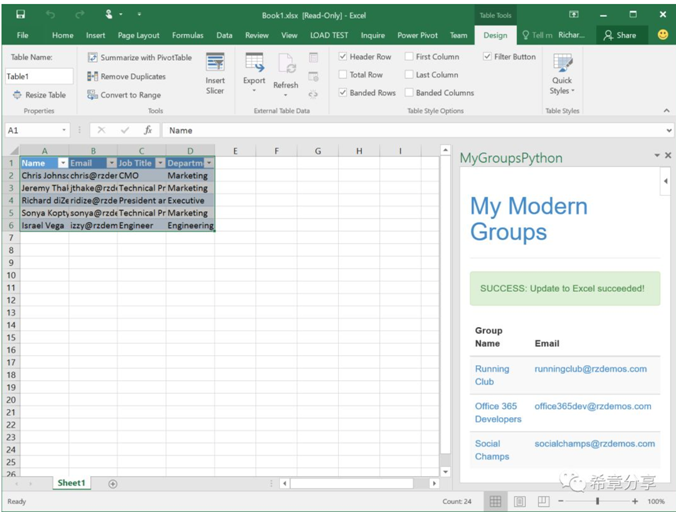
Task: Click Resize Table button
Action: coord(40,95)
